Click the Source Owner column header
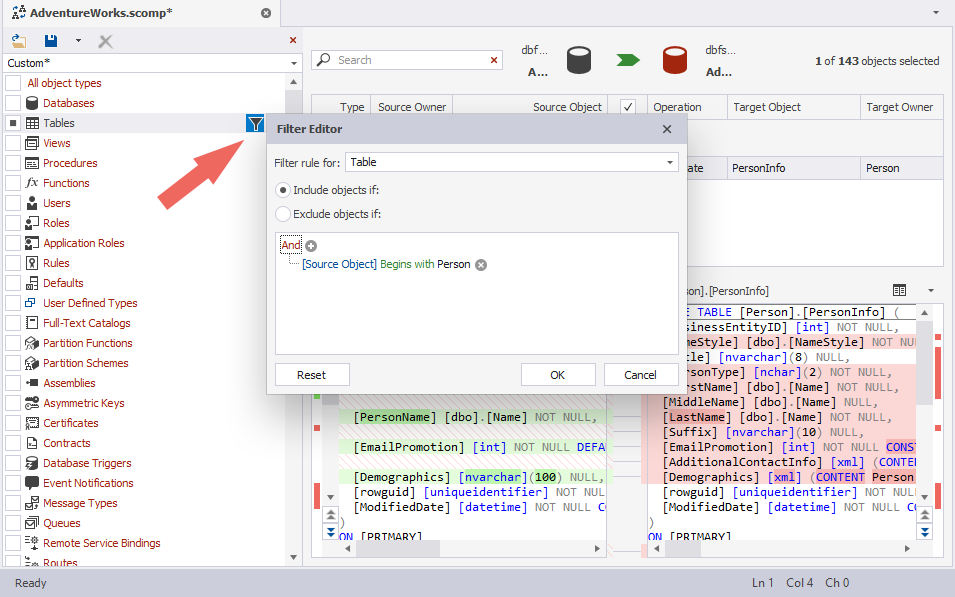This screenshot has height=597, width=955. coord(412,107)
